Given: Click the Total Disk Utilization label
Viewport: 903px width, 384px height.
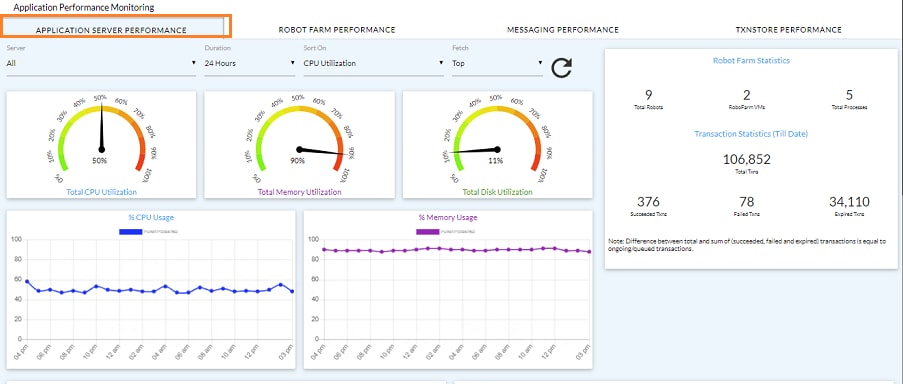Looking at the screenshot, I should 498,192.
